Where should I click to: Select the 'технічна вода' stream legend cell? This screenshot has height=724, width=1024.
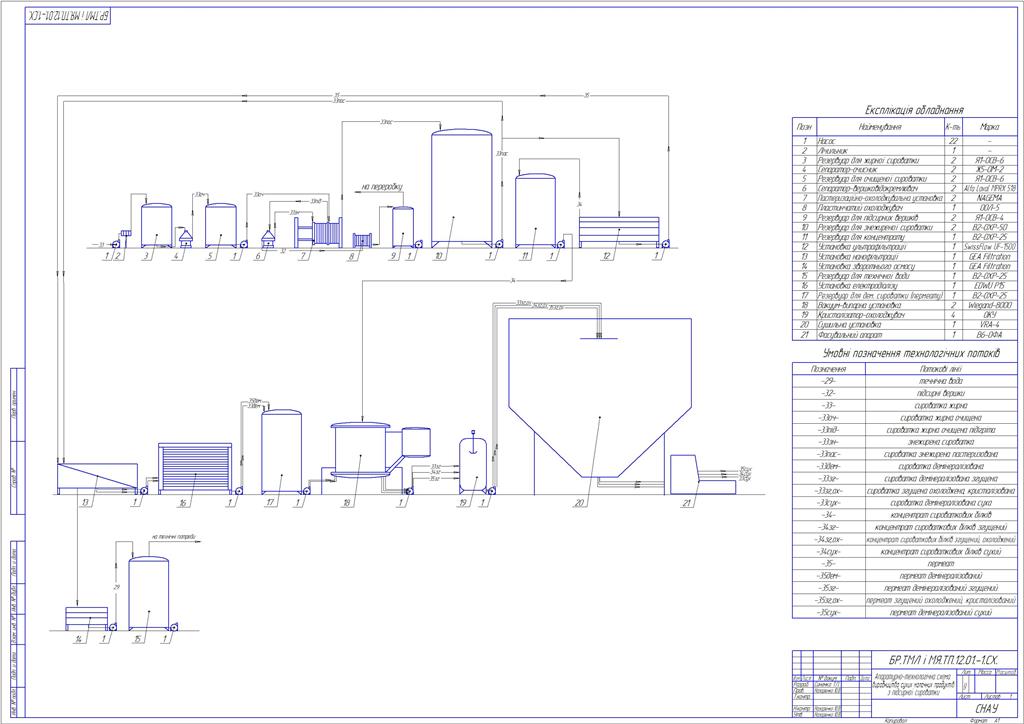click(940, 381)
